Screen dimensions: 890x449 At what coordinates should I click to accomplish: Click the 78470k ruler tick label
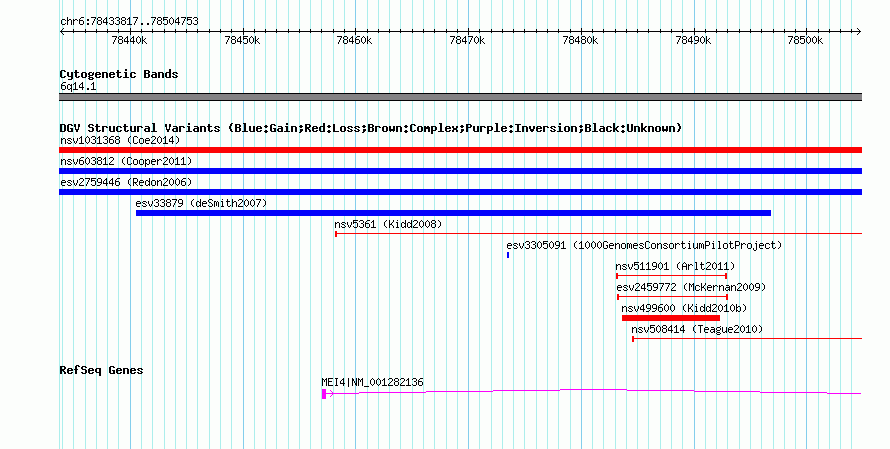point(467,40)
